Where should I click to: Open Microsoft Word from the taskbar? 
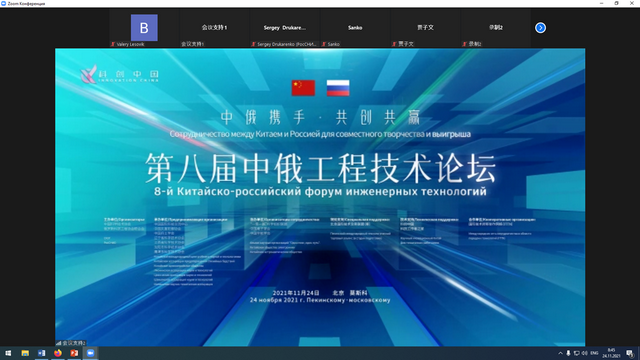41,353
